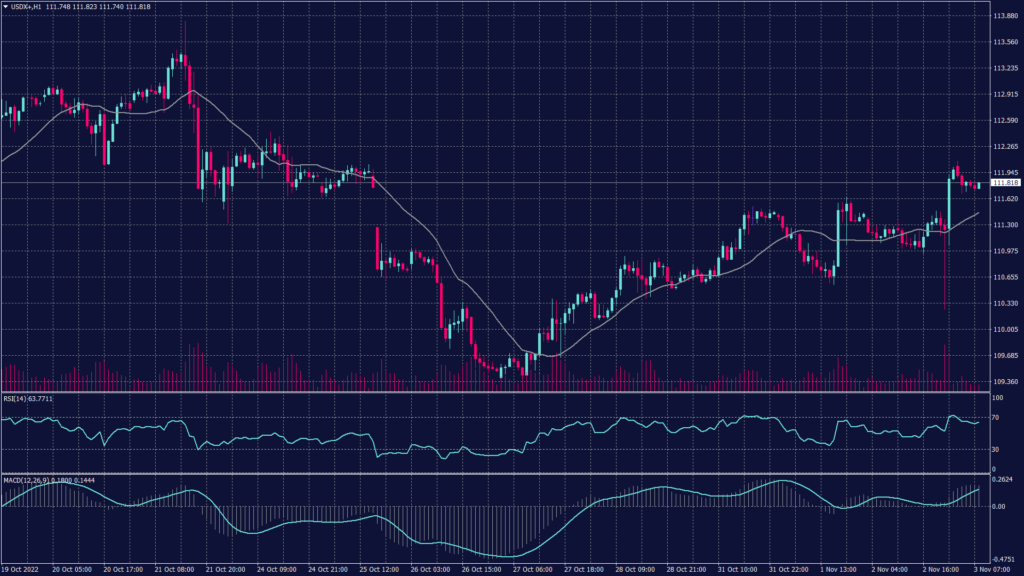Click the 109.360 price level on axis
This screenshot has width=1024, height=576.
[1004, 381]
